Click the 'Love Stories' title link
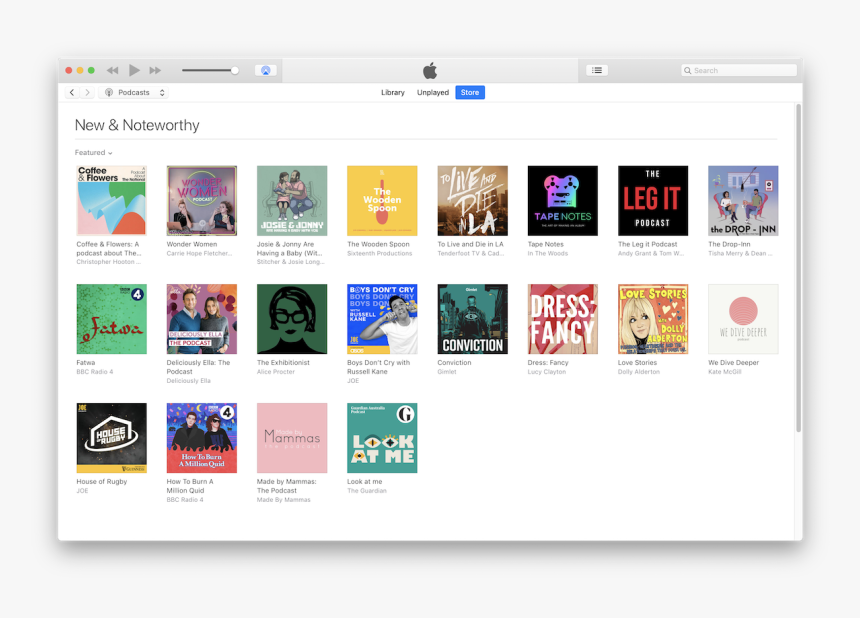860x618 pixels. [637, 363]
